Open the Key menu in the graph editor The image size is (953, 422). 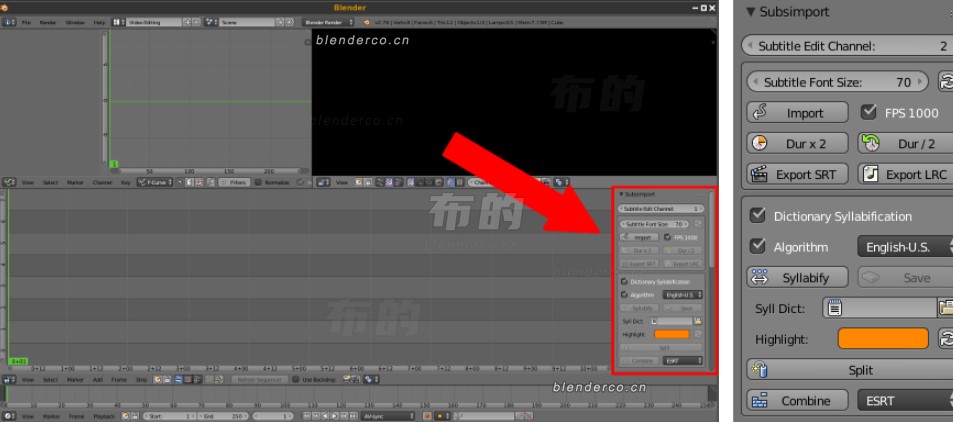pyautogui.click(x=125, y=182)
